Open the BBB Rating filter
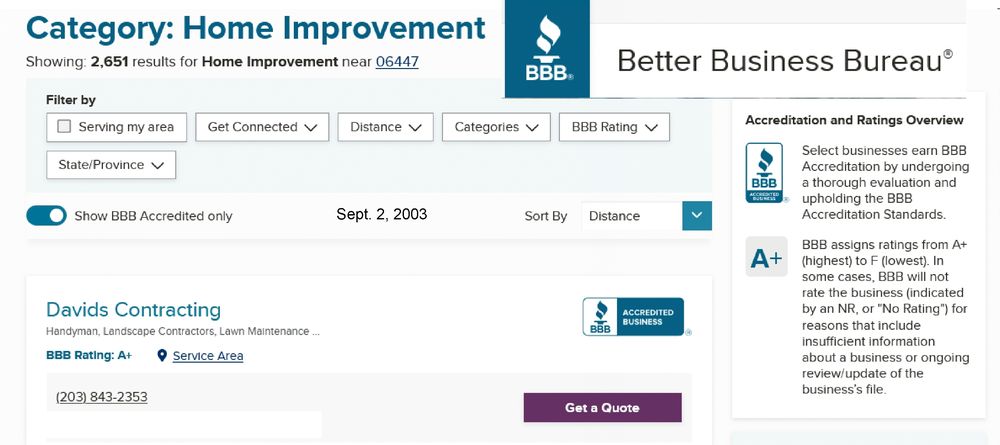The width and height of the screenshot is (1000, 445). click(614, 127)
